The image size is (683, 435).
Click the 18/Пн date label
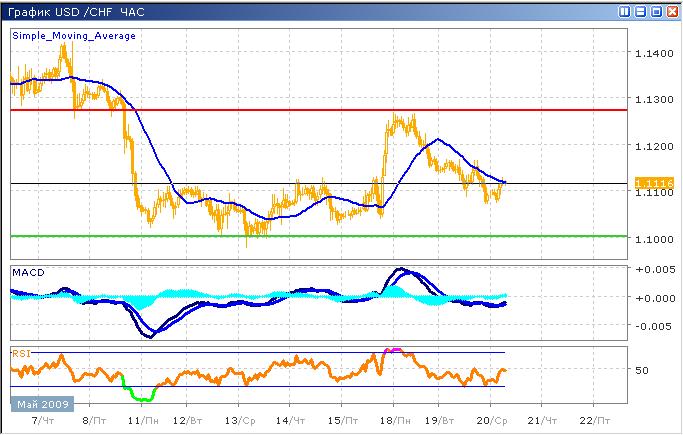pos(395,421)
